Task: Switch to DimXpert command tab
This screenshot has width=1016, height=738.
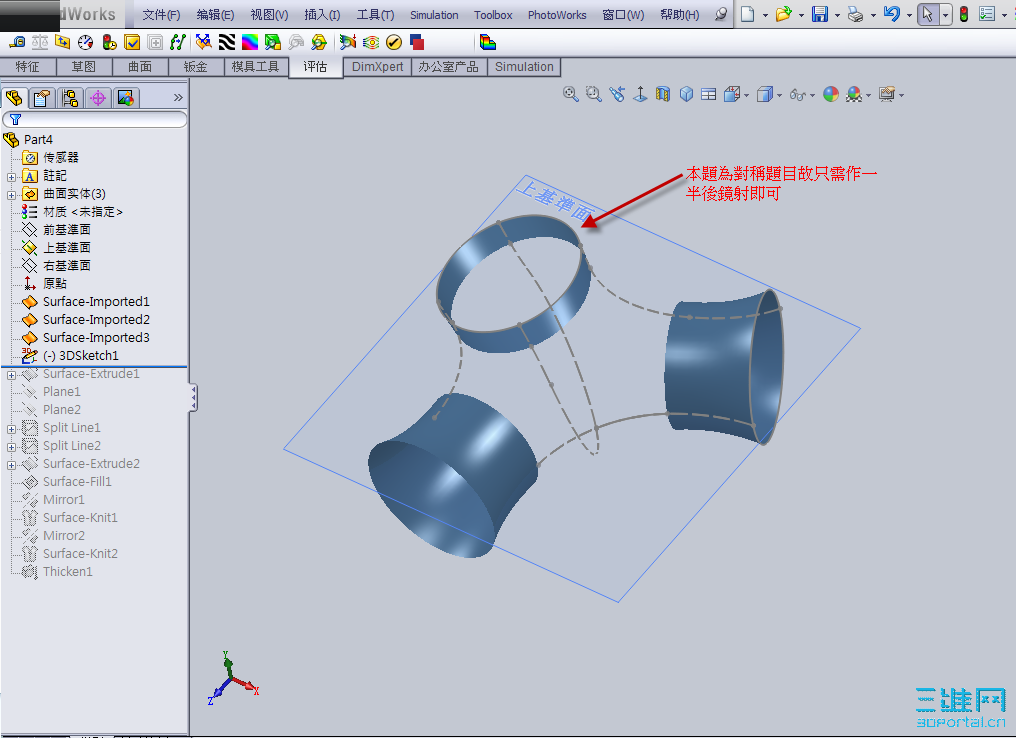Action: (378, 67)
